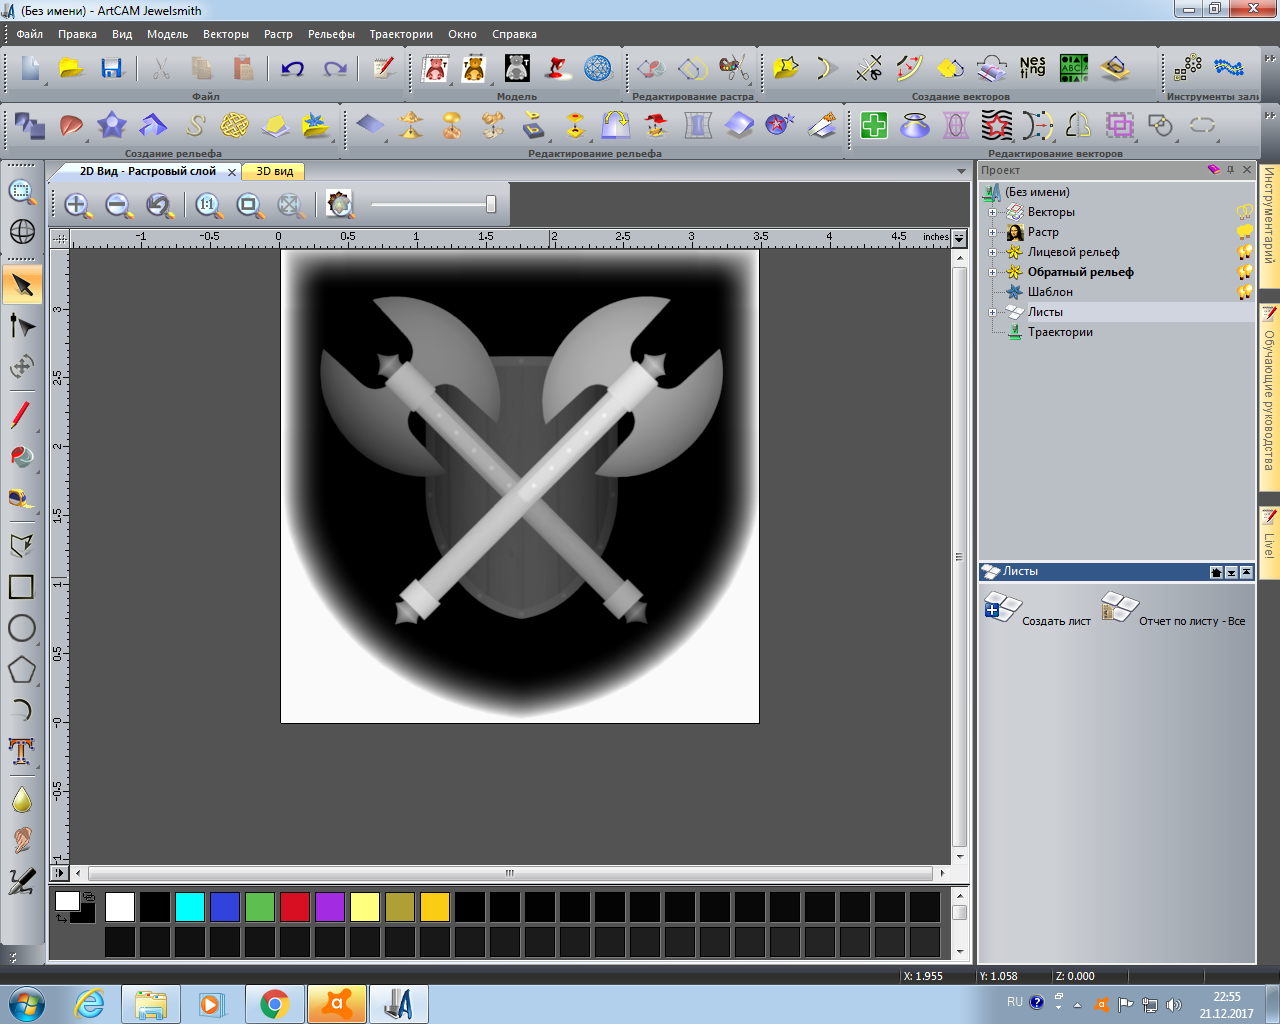This screenshot has height=1024, width=1280.
Task: Click the New Model file icon
Action: coord(31,68)
